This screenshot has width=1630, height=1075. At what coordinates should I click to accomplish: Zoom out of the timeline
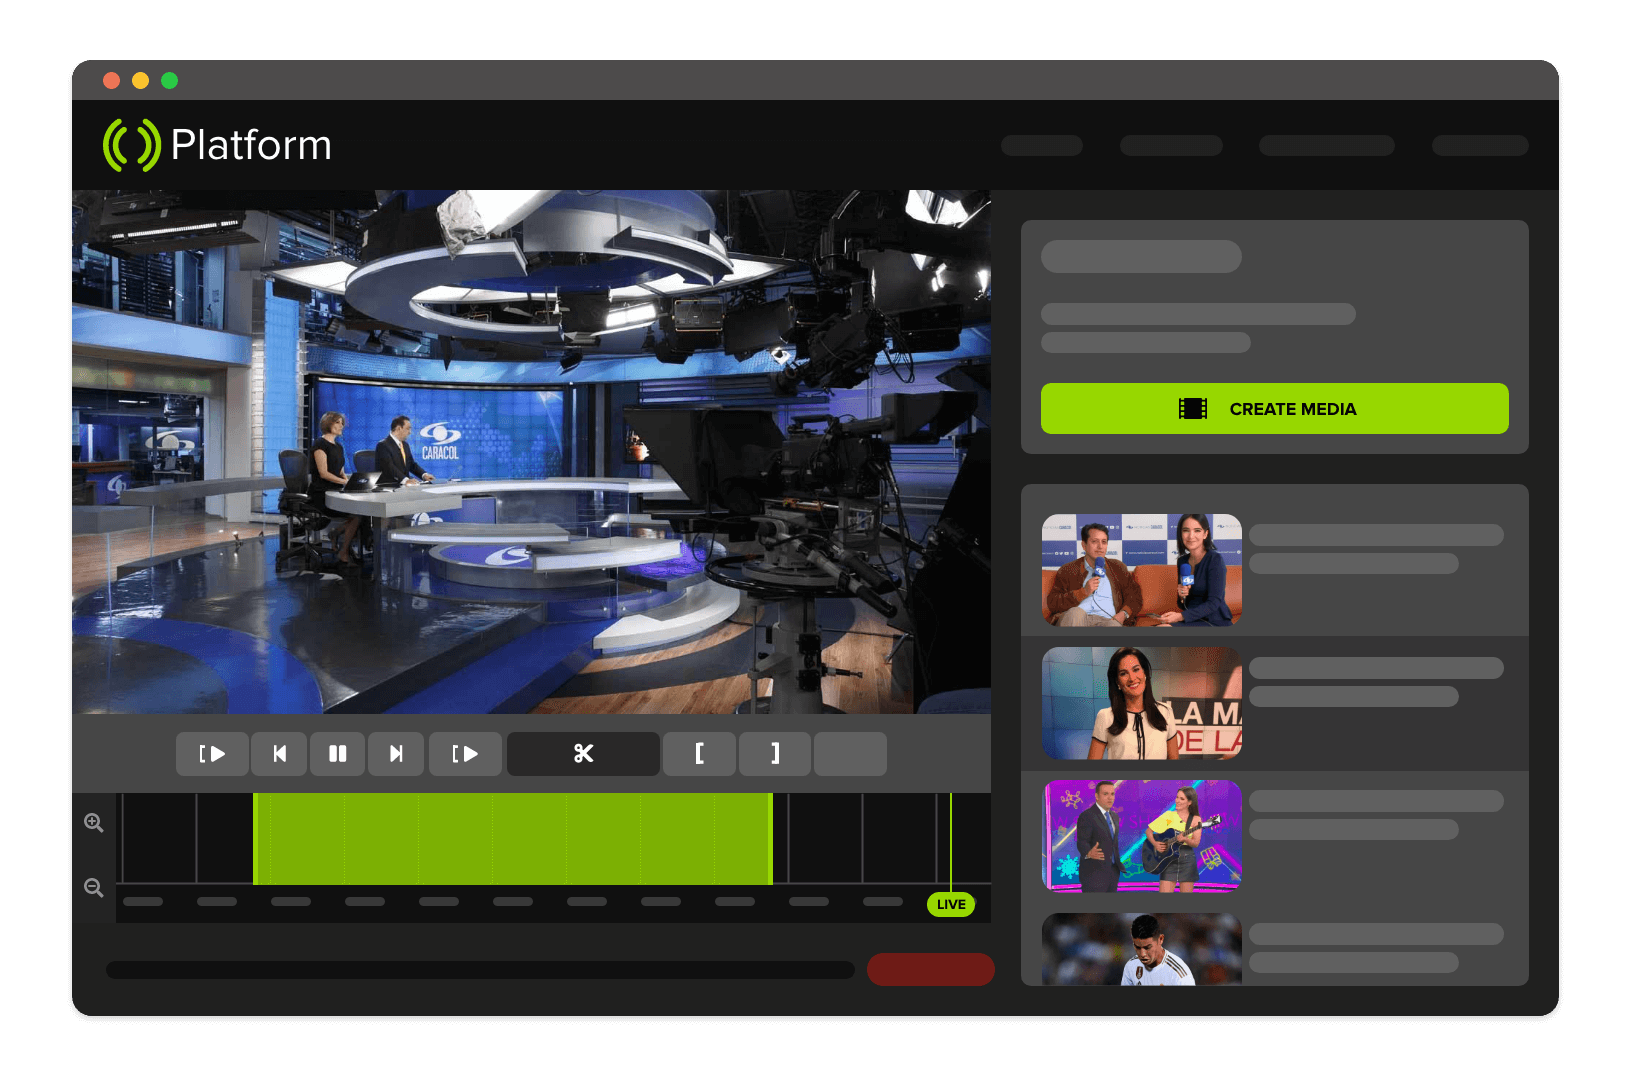pos(93,887)
